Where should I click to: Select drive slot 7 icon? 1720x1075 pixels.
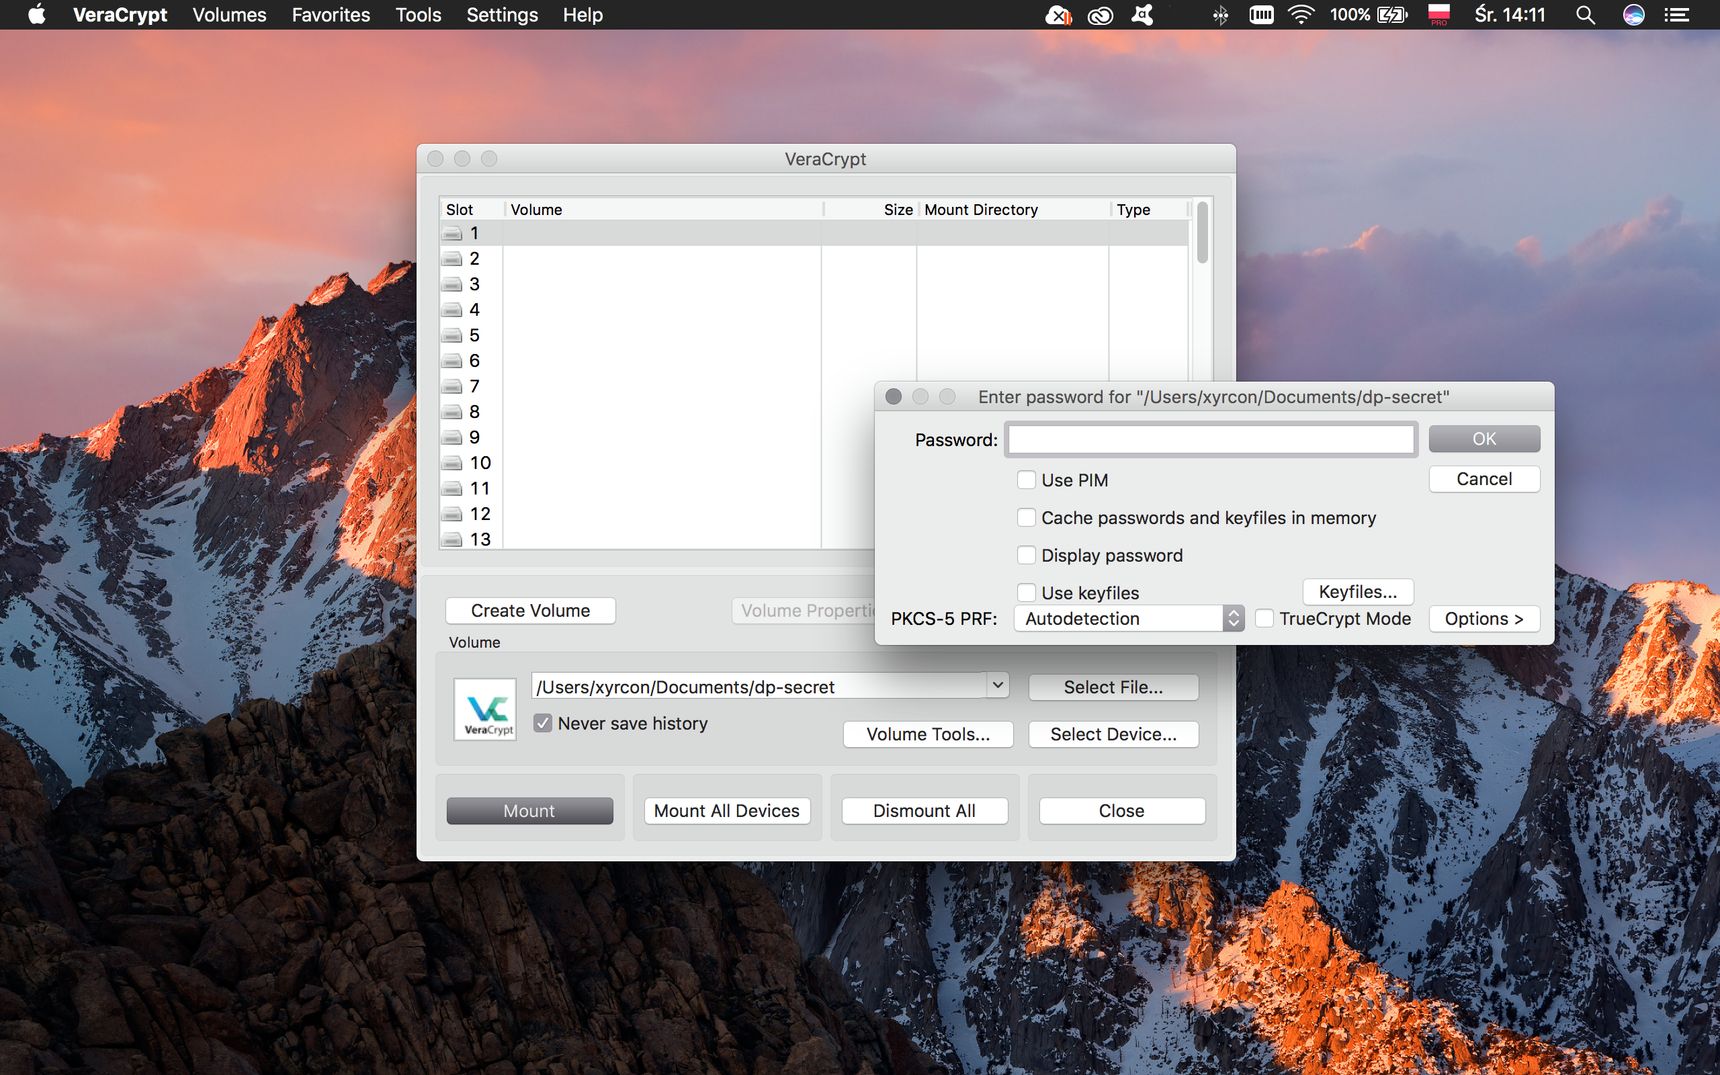tap(453, 386)
